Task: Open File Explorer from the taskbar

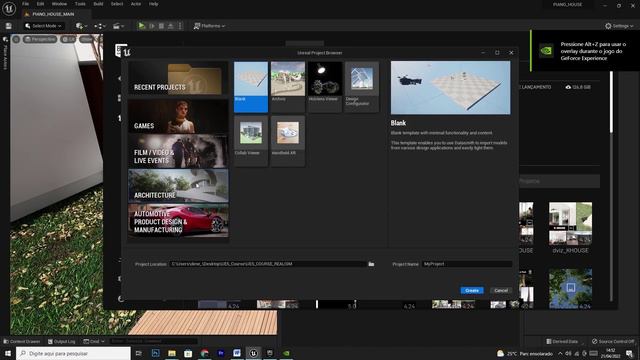Action: click(172, 353)
